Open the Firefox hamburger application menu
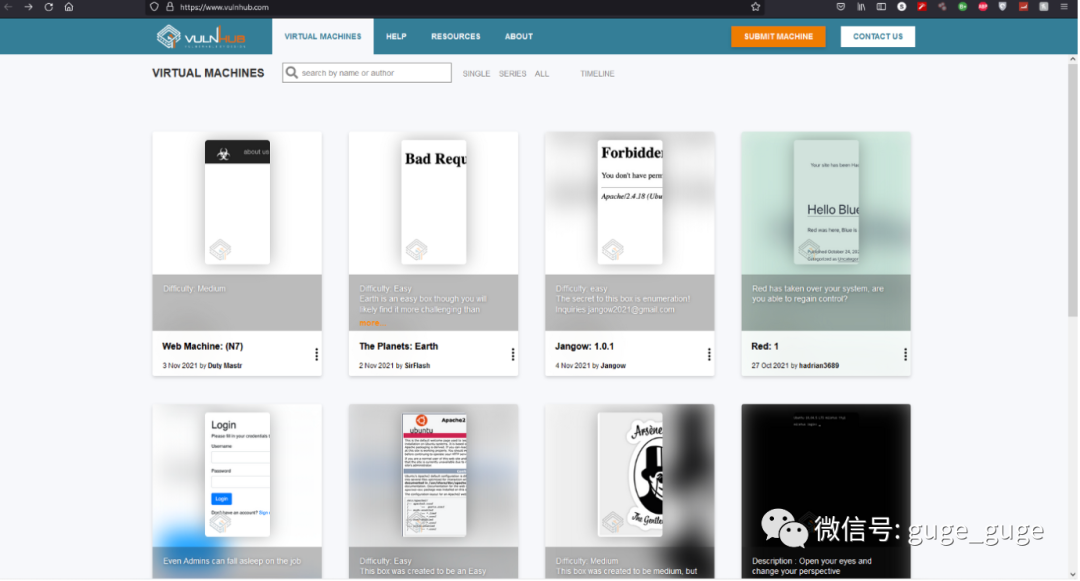Image resolution: width=1080 pixels, height=581 pixels. click(1064, 7)
